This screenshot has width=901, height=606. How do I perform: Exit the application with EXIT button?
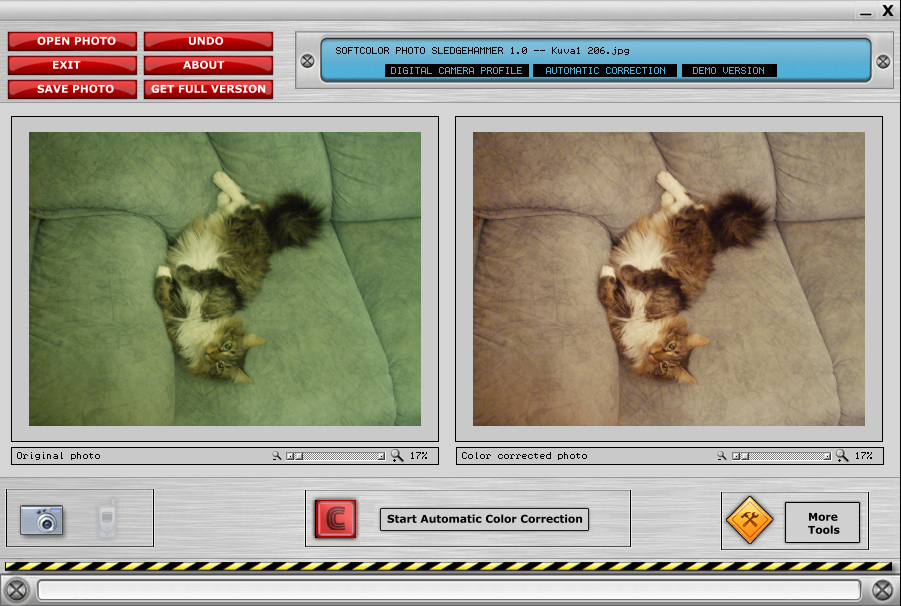[x=72, y=65]
